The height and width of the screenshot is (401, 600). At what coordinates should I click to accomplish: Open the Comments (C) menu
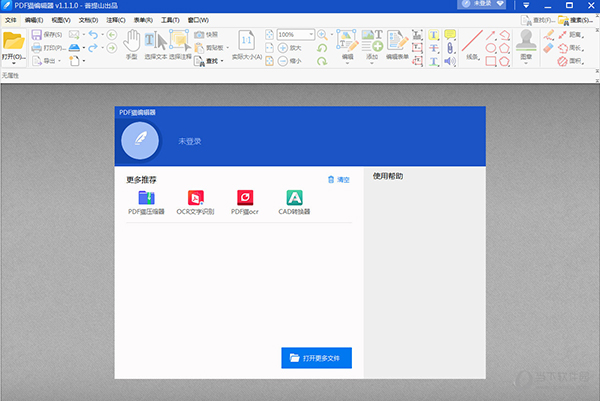(116, 20)
